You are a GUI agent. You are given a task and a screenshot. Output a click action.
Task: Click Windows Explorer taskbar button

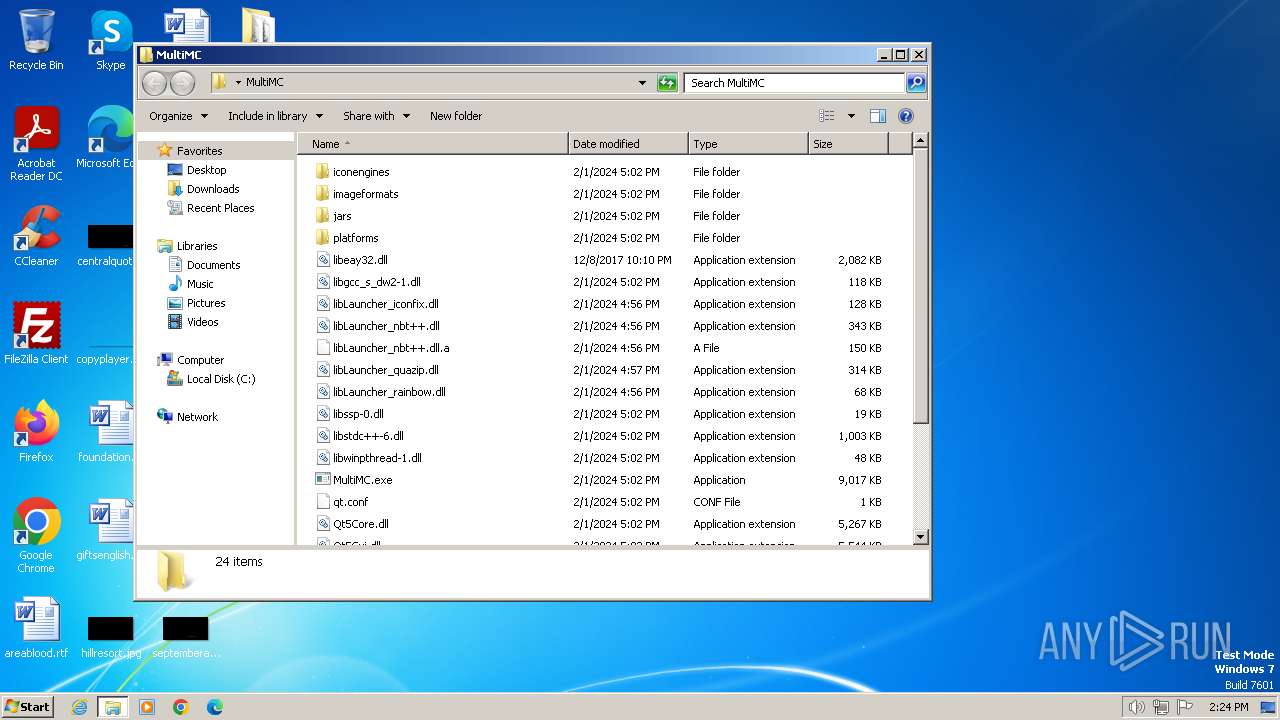pyautogui.click(x=113, y=707)
